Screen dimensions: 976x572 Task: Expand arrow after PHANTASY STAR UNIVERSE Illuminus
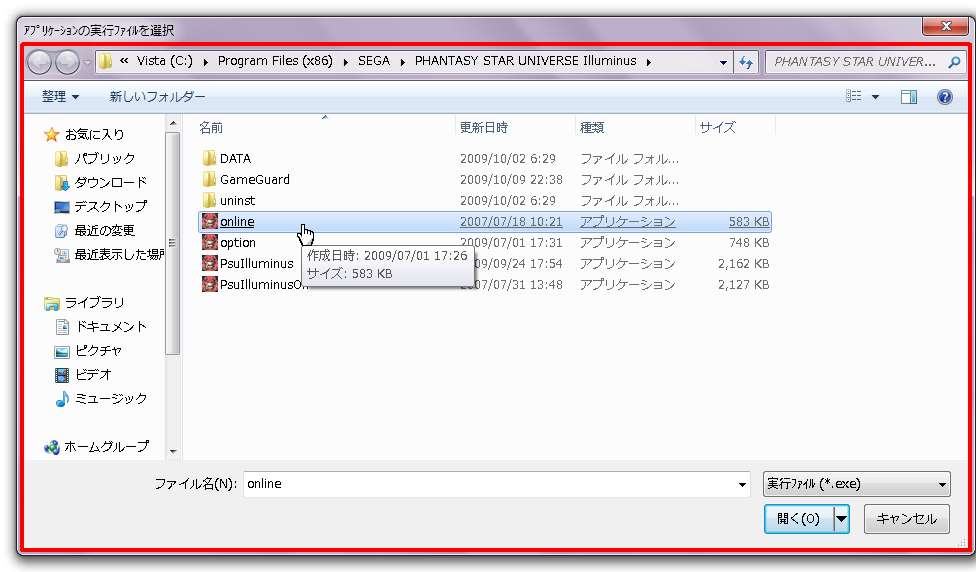[649, 62]
